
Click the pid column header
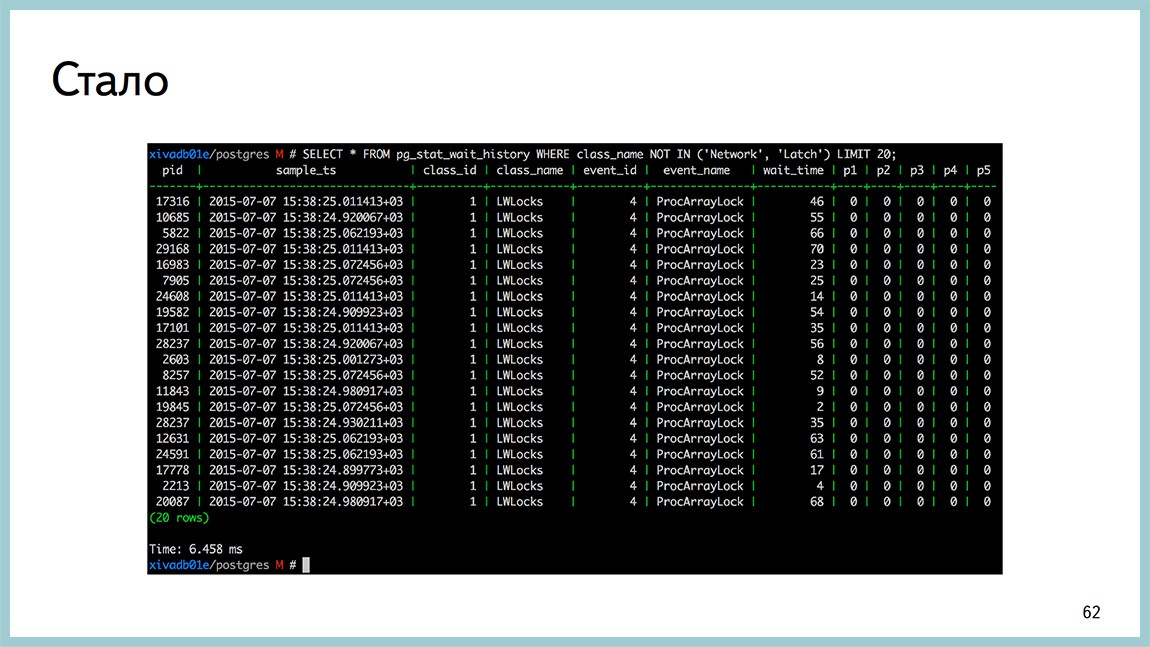(172, 170)
